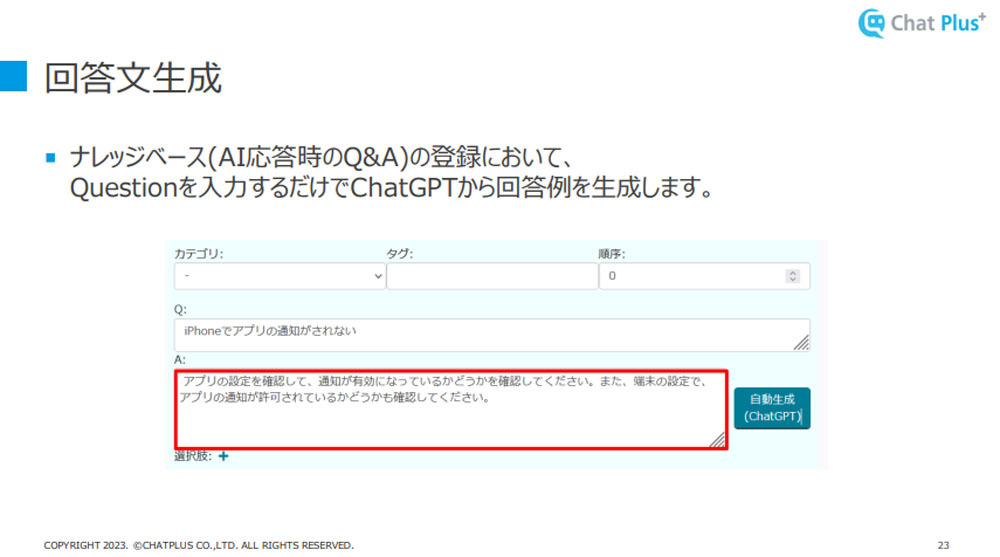Click the タグ input field

click(492, 276)
